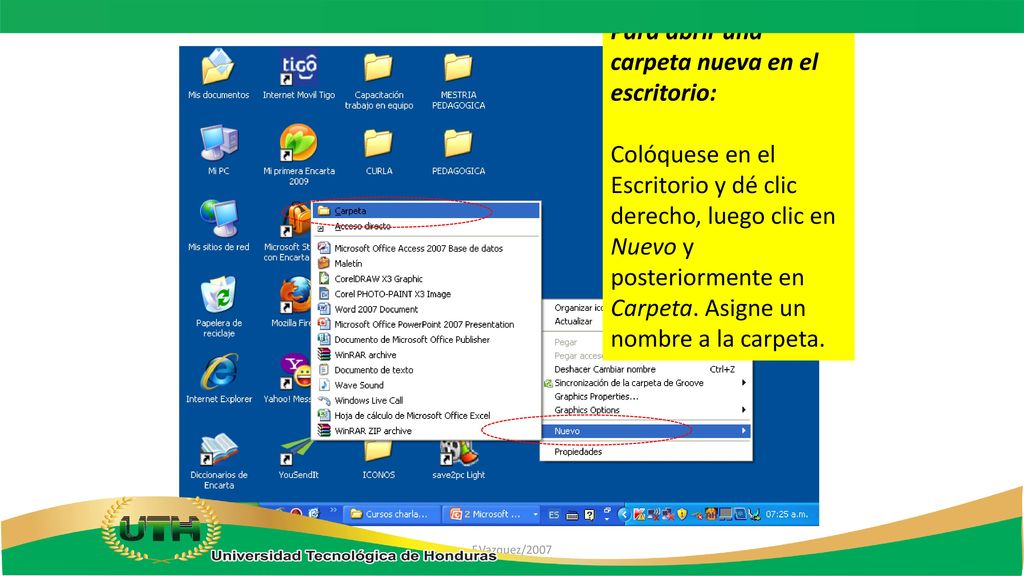This screenshot has width=1024, height=576.
Task: Open the MESTRIA PEDAGOGICA folder
Action: click(458, 80)
